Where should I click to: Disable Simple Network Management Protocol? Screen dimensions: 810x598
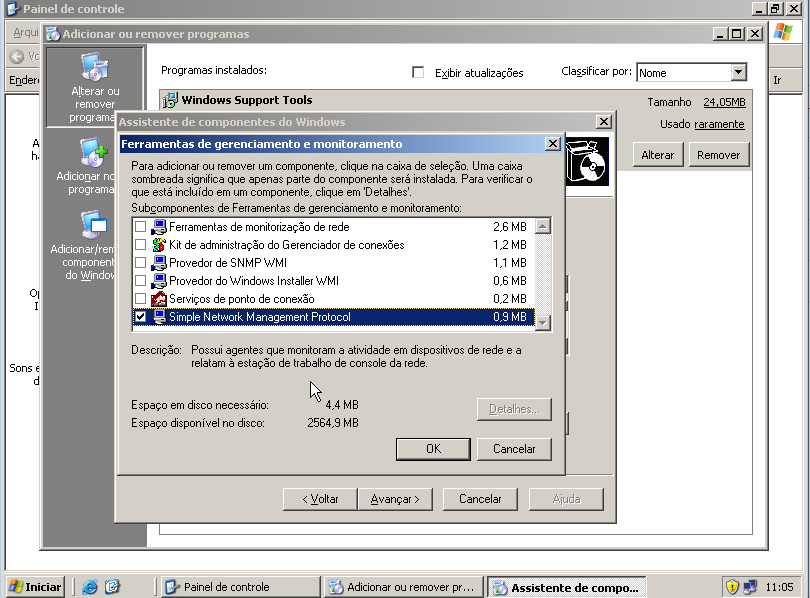139,317
